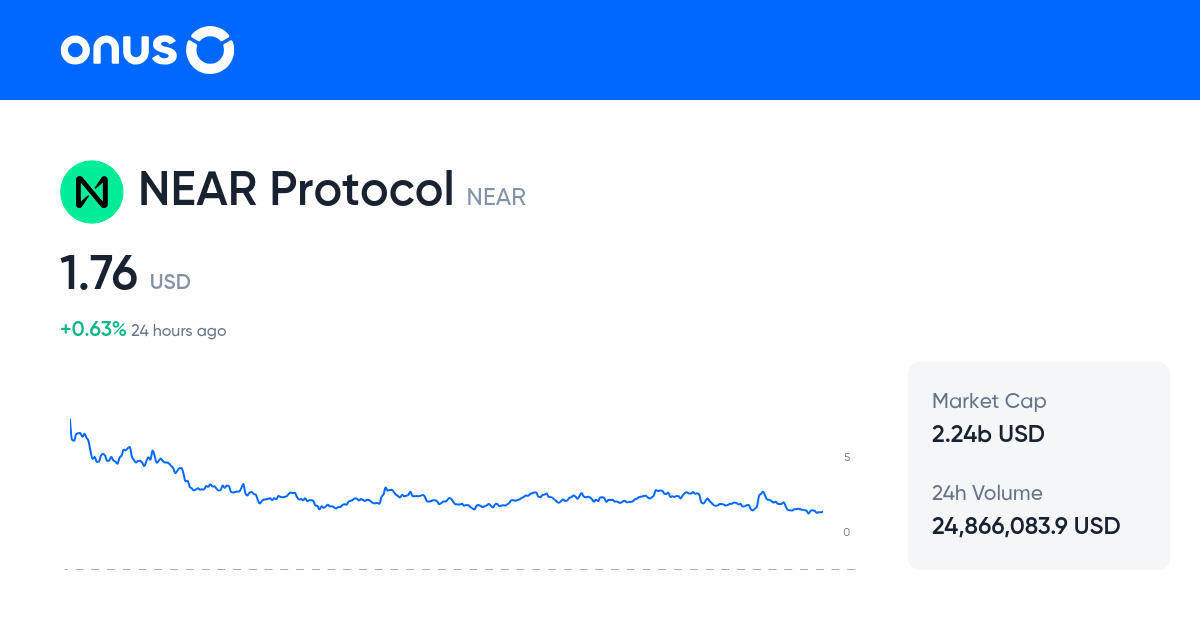Screen dimensions: 1200x630
Task: Toggle USD currency display next to price
Action: [169, 281]
